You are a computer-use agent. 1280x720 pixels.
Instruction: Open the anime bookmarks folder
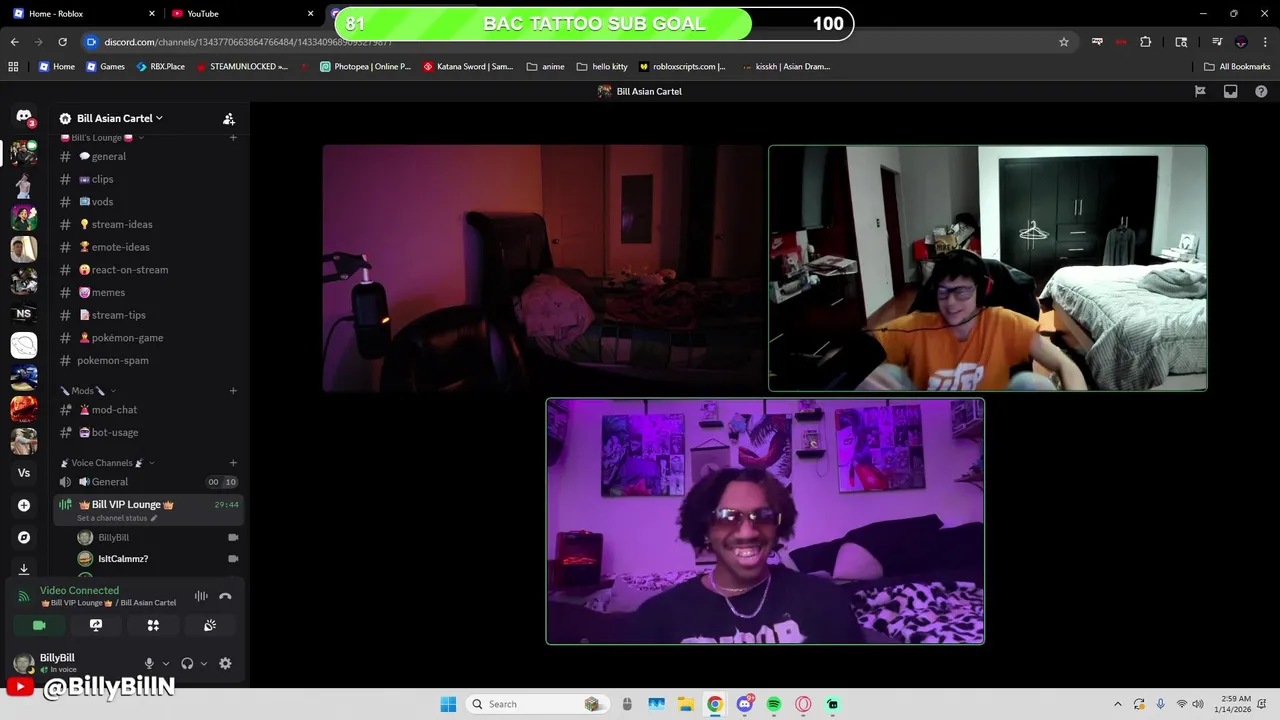[545, 66]
